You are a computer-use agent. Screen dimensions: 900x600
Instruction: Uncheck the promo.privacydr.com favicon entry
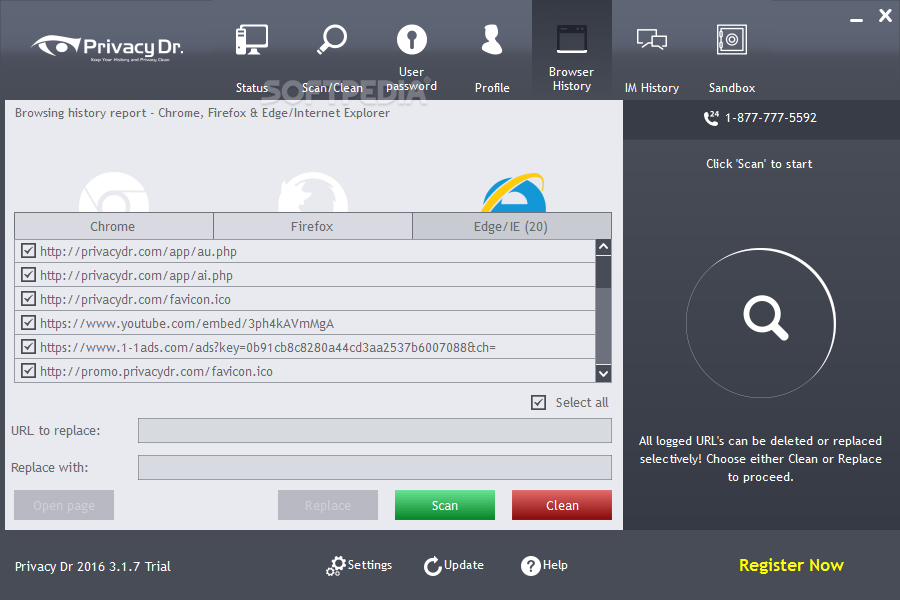click(x=28, y=371)
